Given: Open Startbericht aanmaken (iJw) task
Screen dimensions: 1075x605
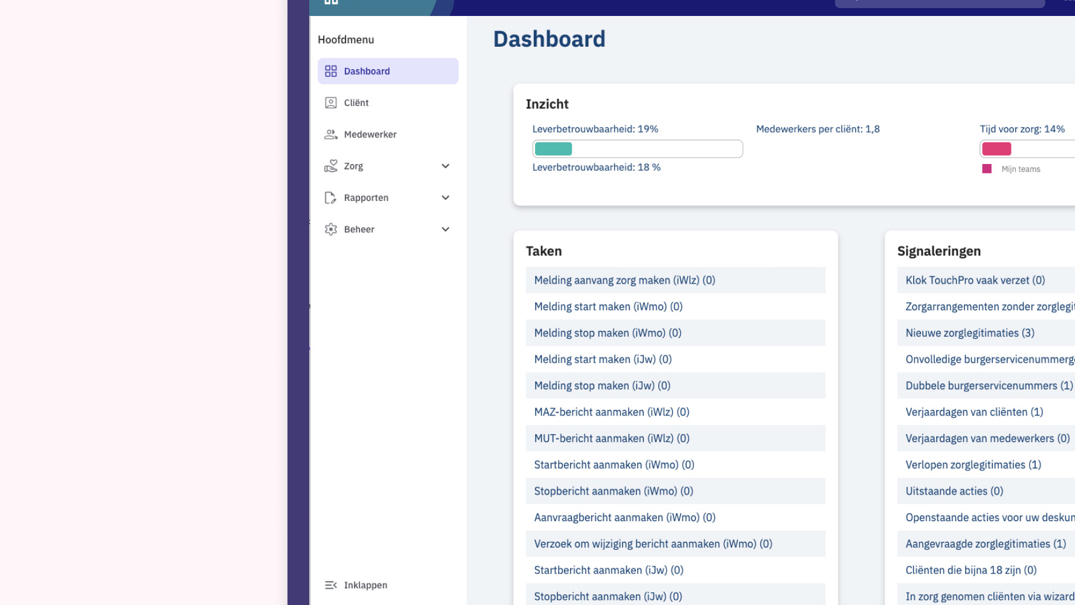Looking at the screenshot, I should (x=675, y=570).
